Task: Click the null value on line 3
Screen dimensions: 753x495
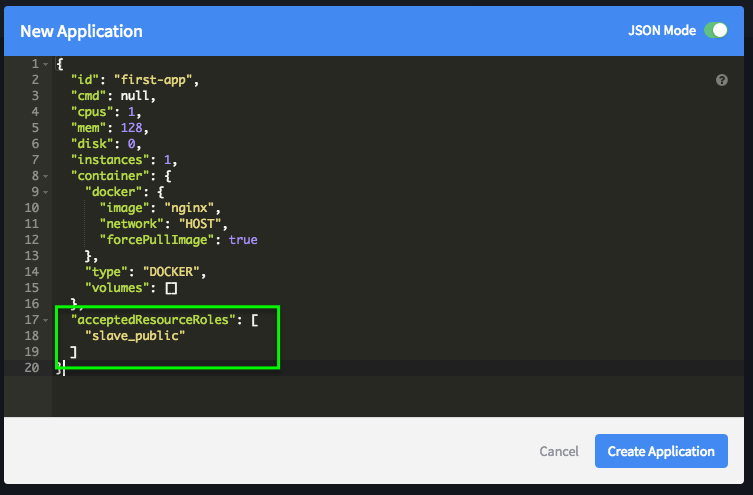Action: (134, 96)
